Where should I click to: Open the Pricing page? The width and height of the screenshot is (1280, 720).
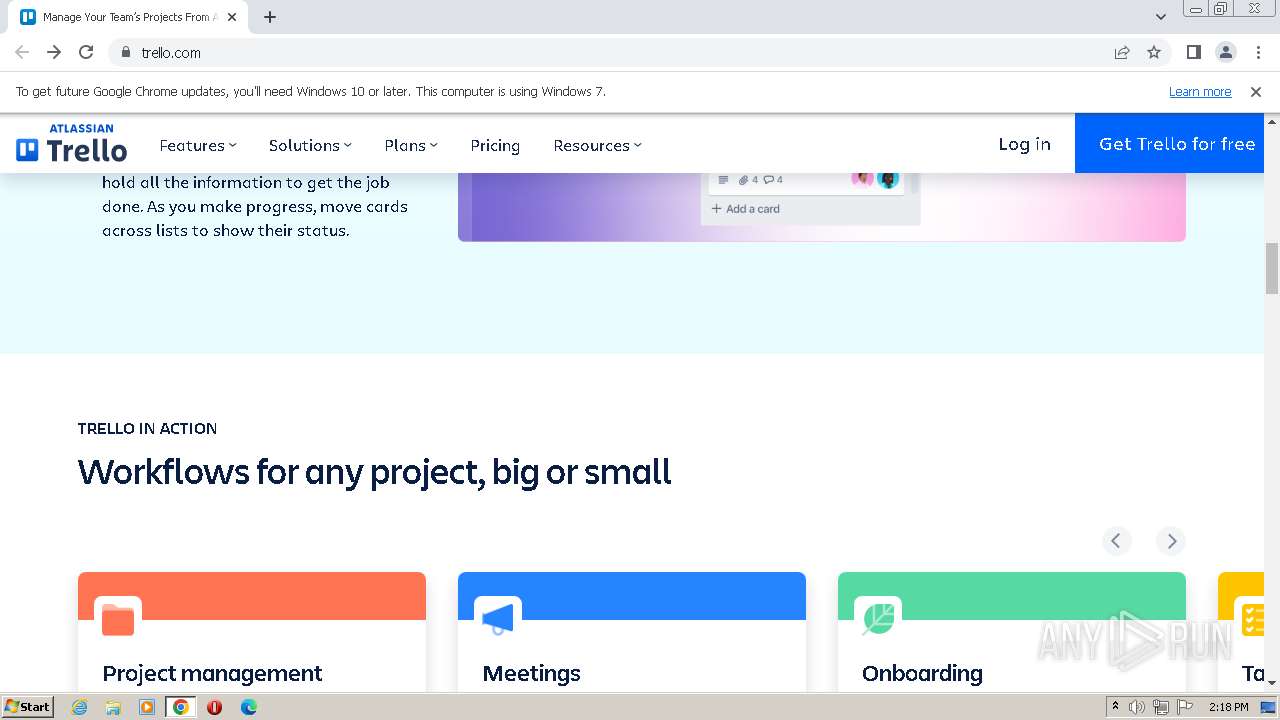click(495, 145)
